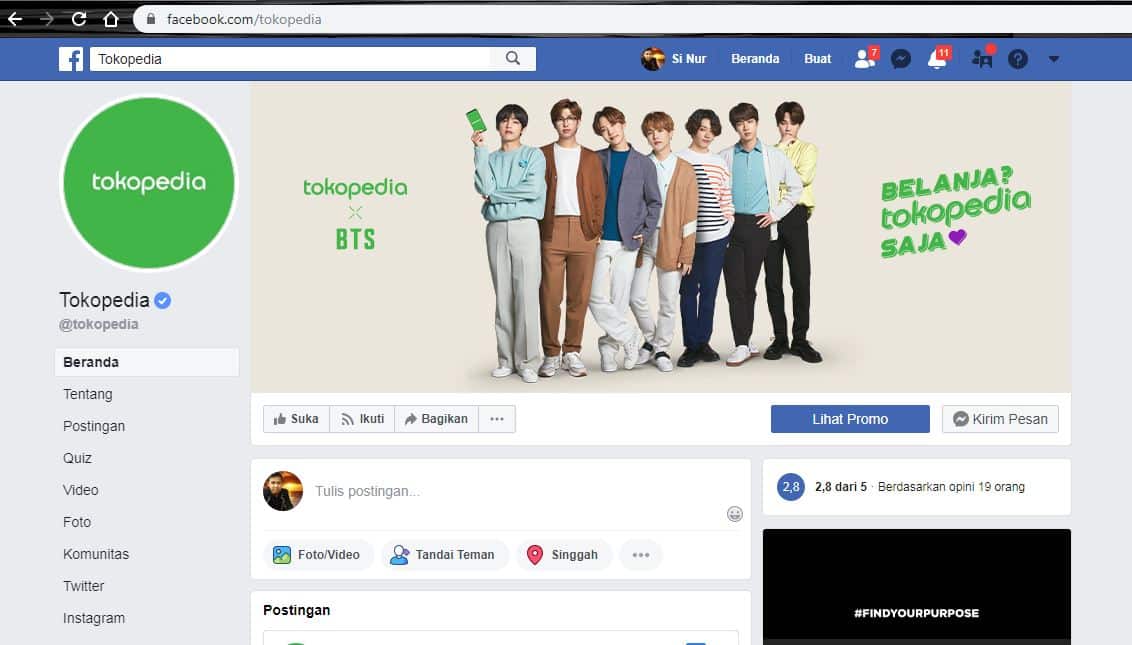The height and width of the screenshot is (645, 1132).
Task: Expand the account dropdown arrow
Action: click(x=1054, y=59)
